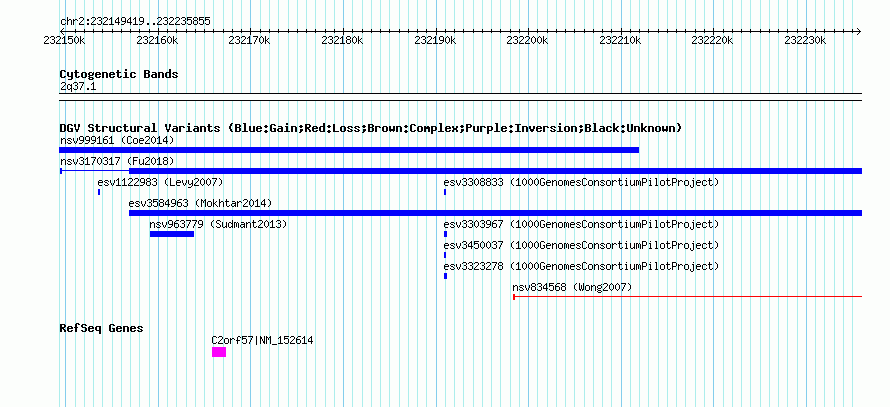890x407 pixels.
Task: Click the tiny blue mark under esv3308833
Action: [445, 192]
